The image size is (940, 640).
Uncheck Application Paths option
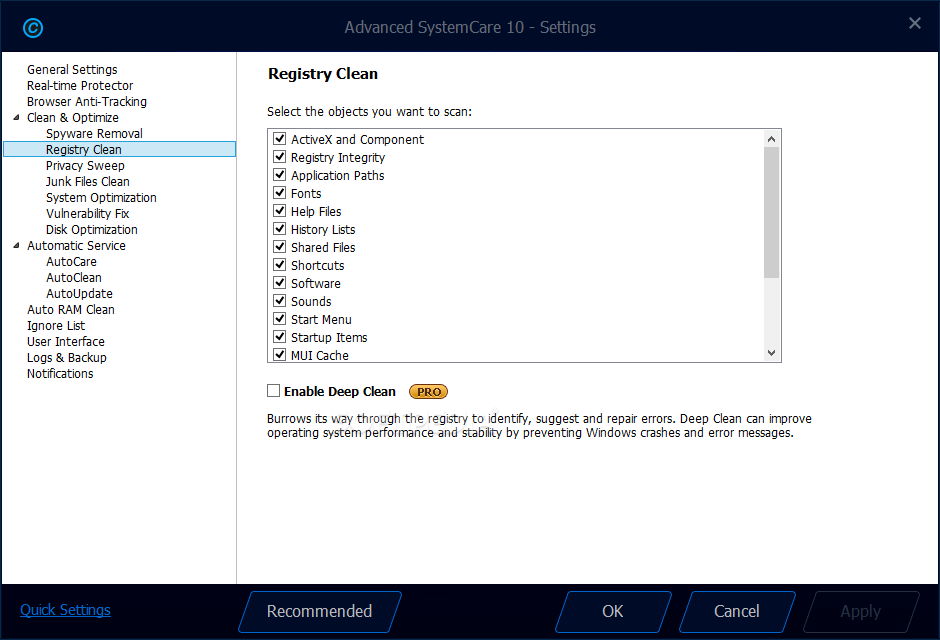pyautogui.click(x=279, y=175)
